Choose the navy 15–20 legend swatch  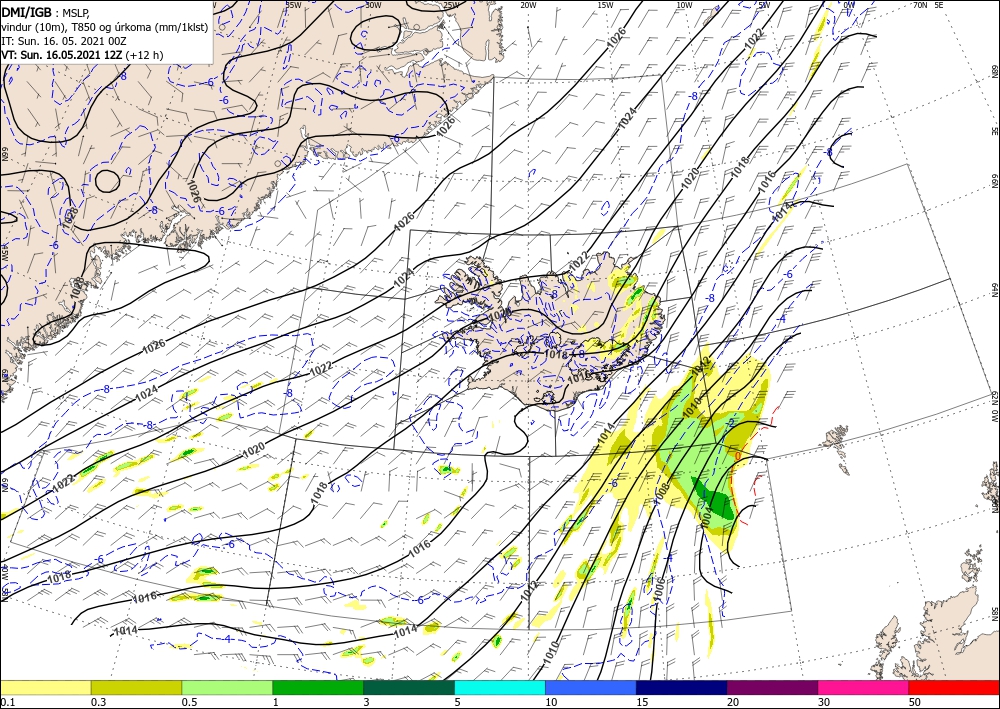(682, 687)
